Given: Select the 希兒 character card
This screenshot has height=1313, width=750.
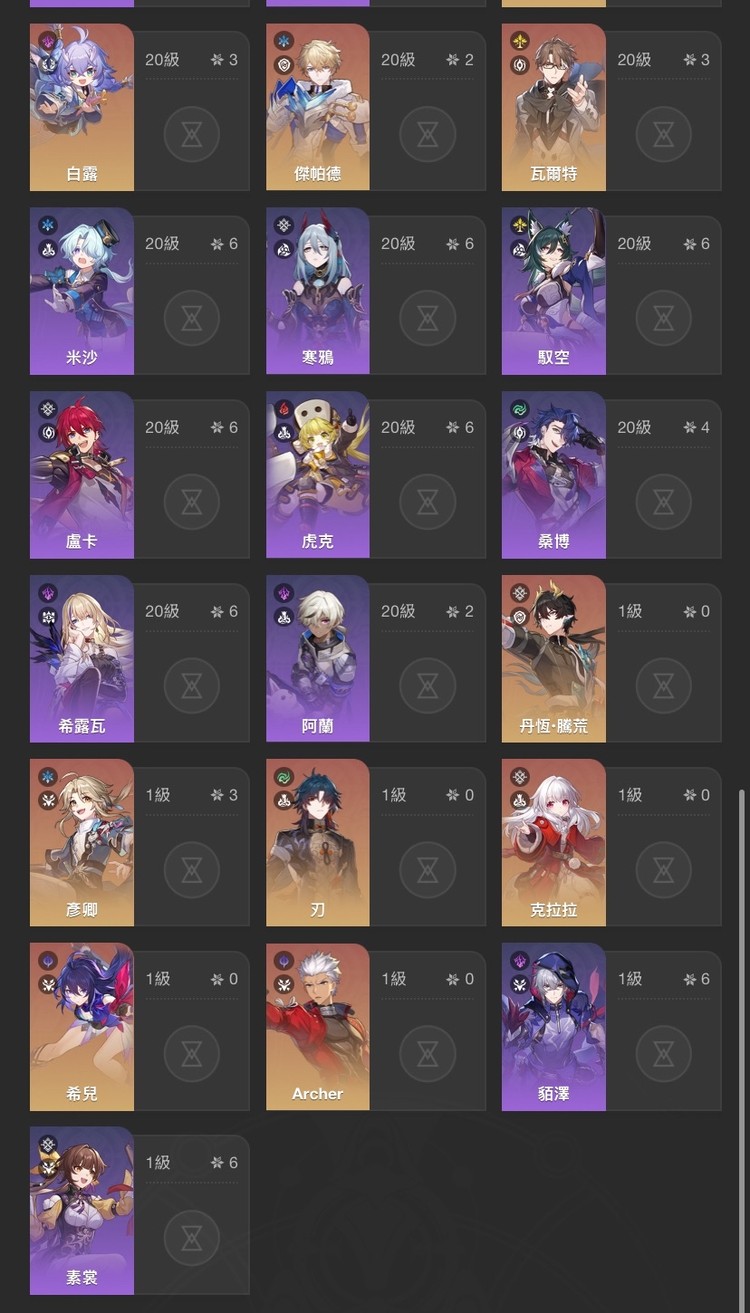Looking at the screenshot, I should 139,1027.
